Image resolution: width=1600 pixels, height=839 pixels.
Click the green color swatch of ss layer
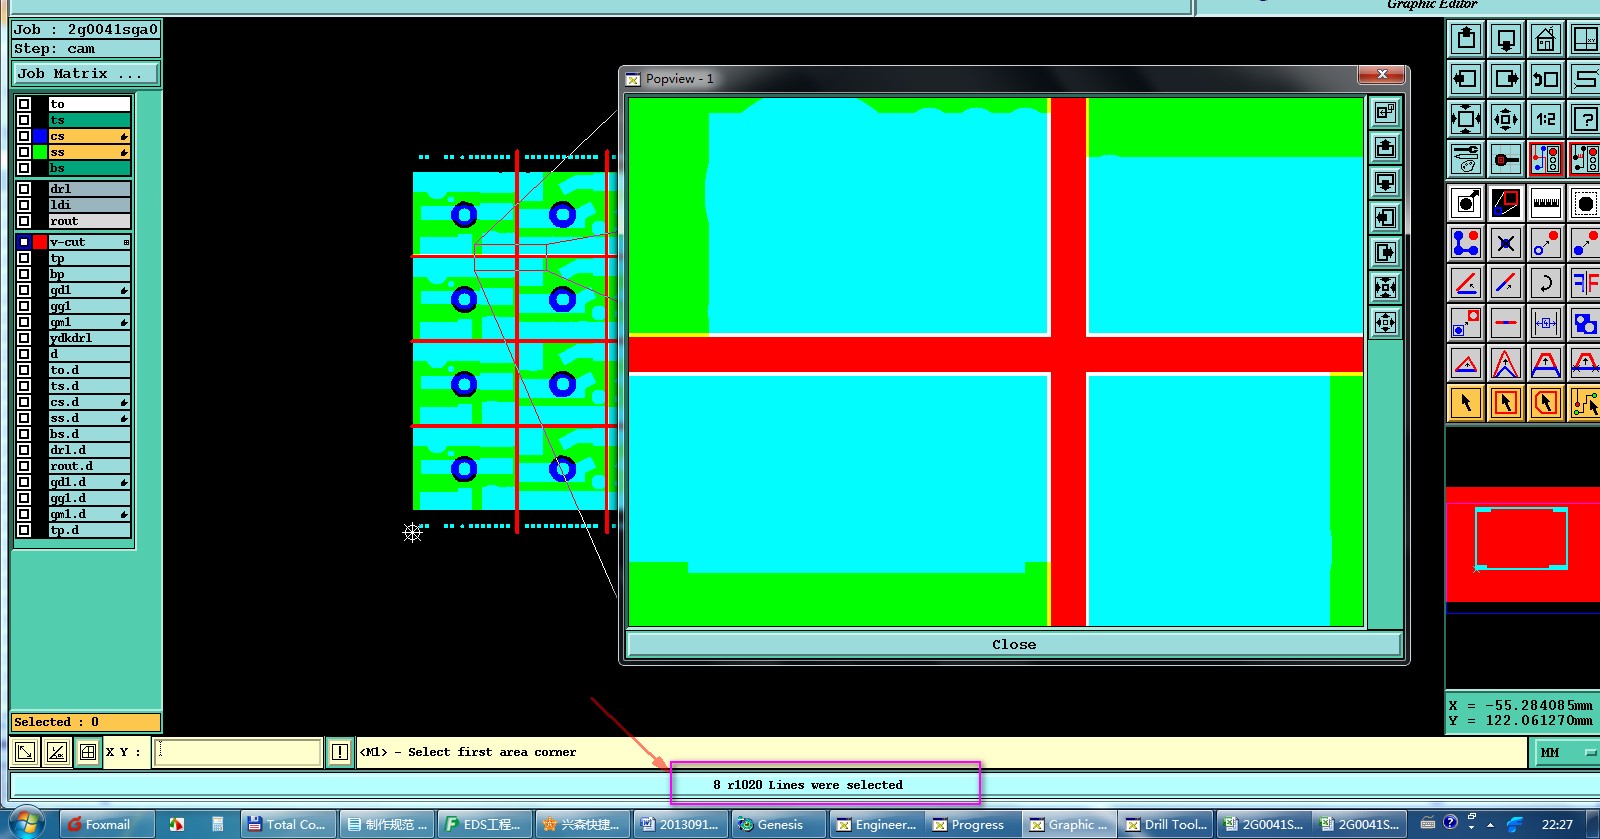tap(40, 152)
